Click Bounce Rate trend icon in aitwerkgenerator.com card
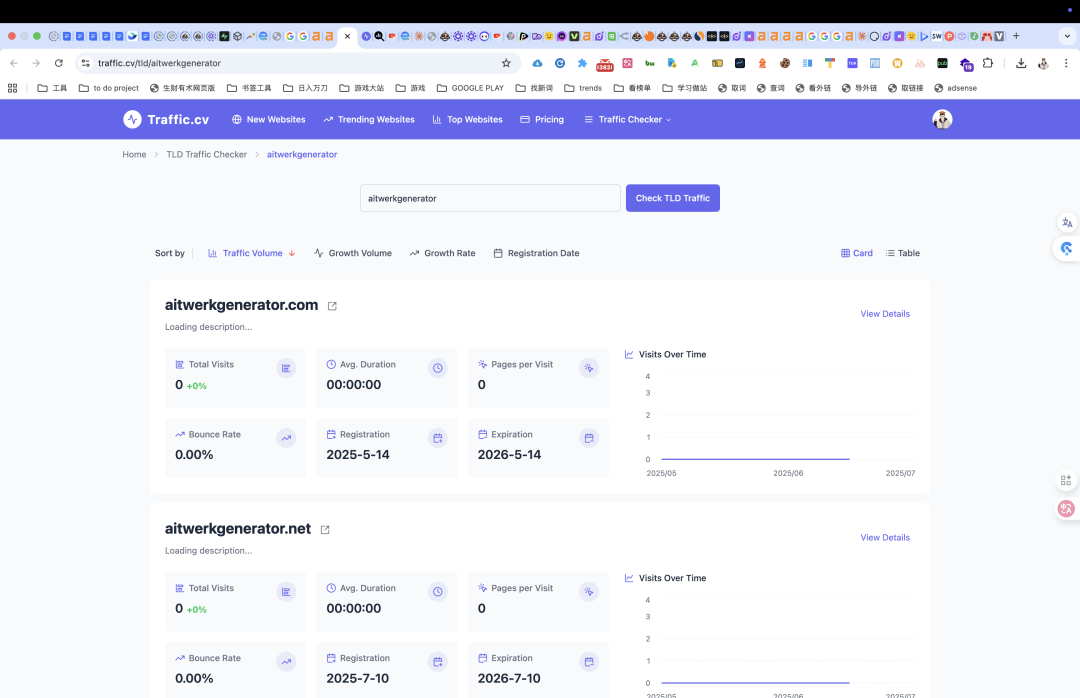The image size is (1080, 698). click(286, 438)
